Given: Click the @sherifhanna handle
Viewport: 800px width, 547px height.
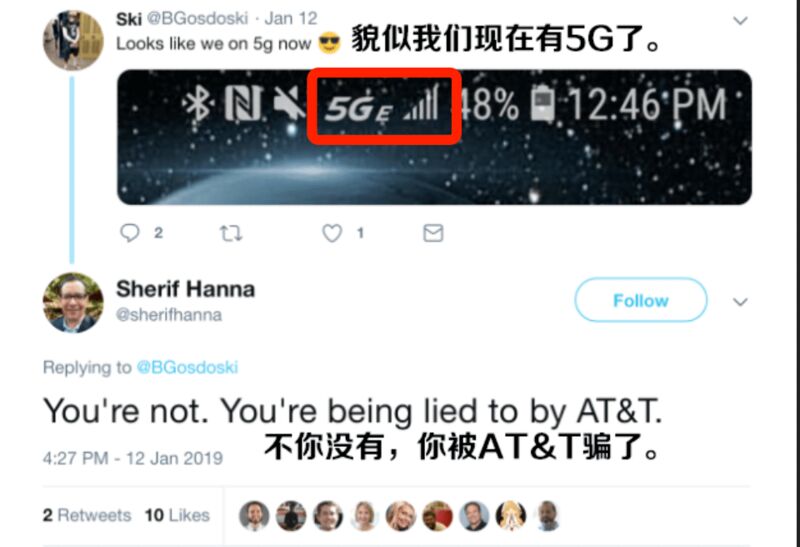Looking at the screenshot, I should [x=169, y=315].
